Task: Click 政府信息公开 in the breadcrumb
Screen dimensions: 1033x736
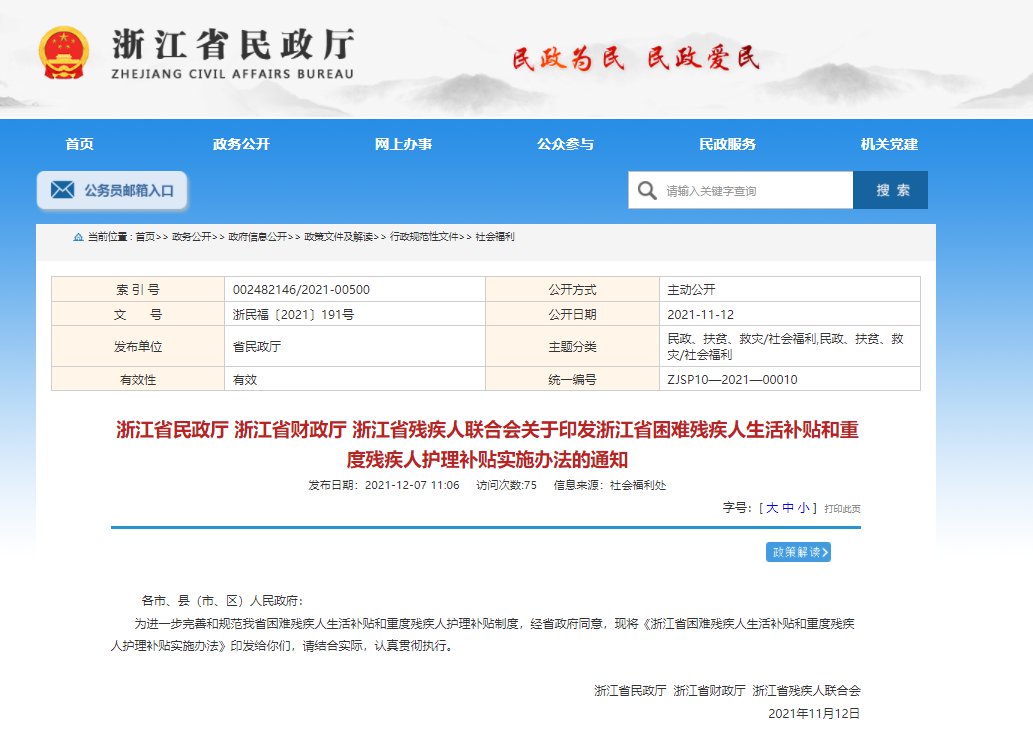Action: (x=257, y=238)
